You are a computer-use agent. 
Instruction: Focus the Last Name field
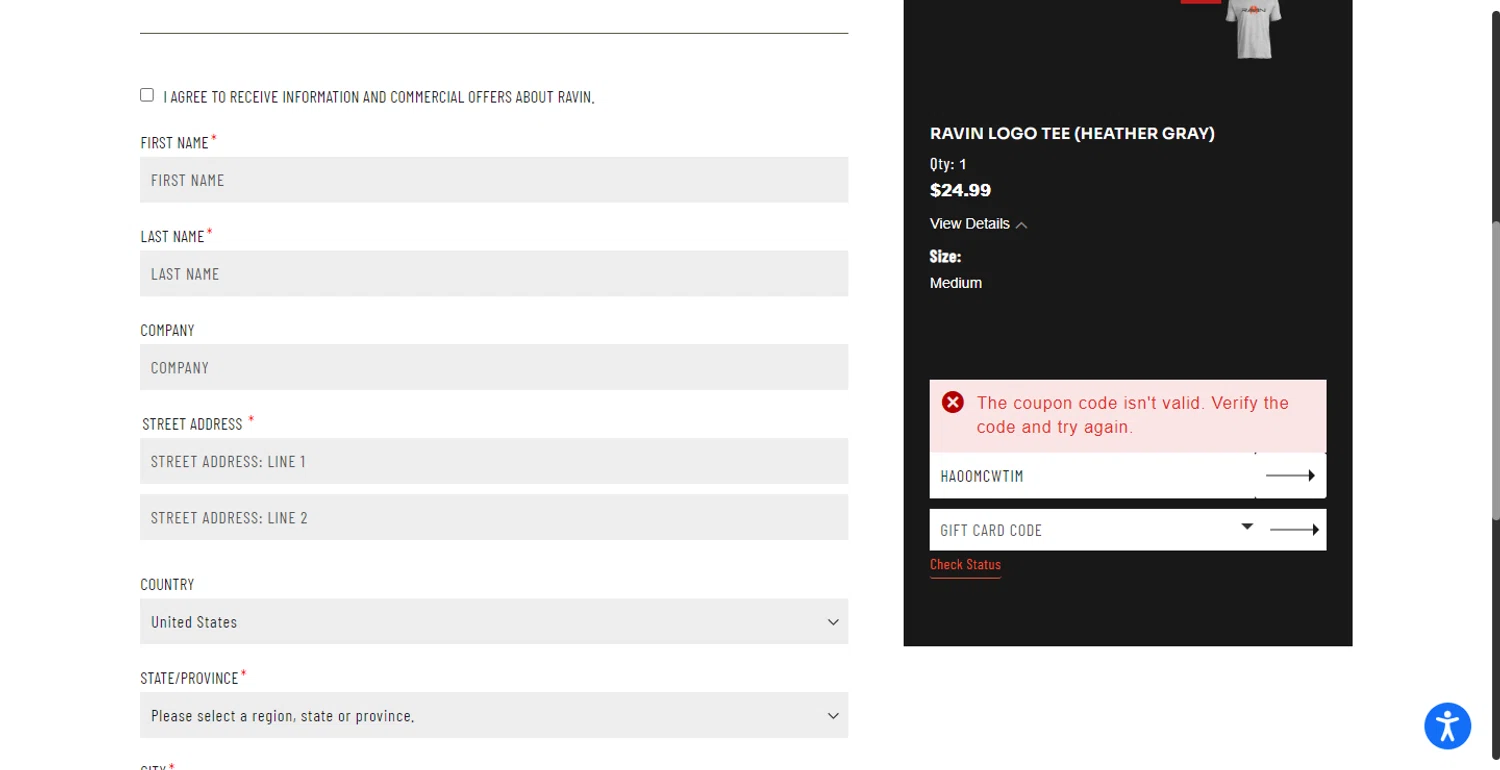click(x=494, y=274)
